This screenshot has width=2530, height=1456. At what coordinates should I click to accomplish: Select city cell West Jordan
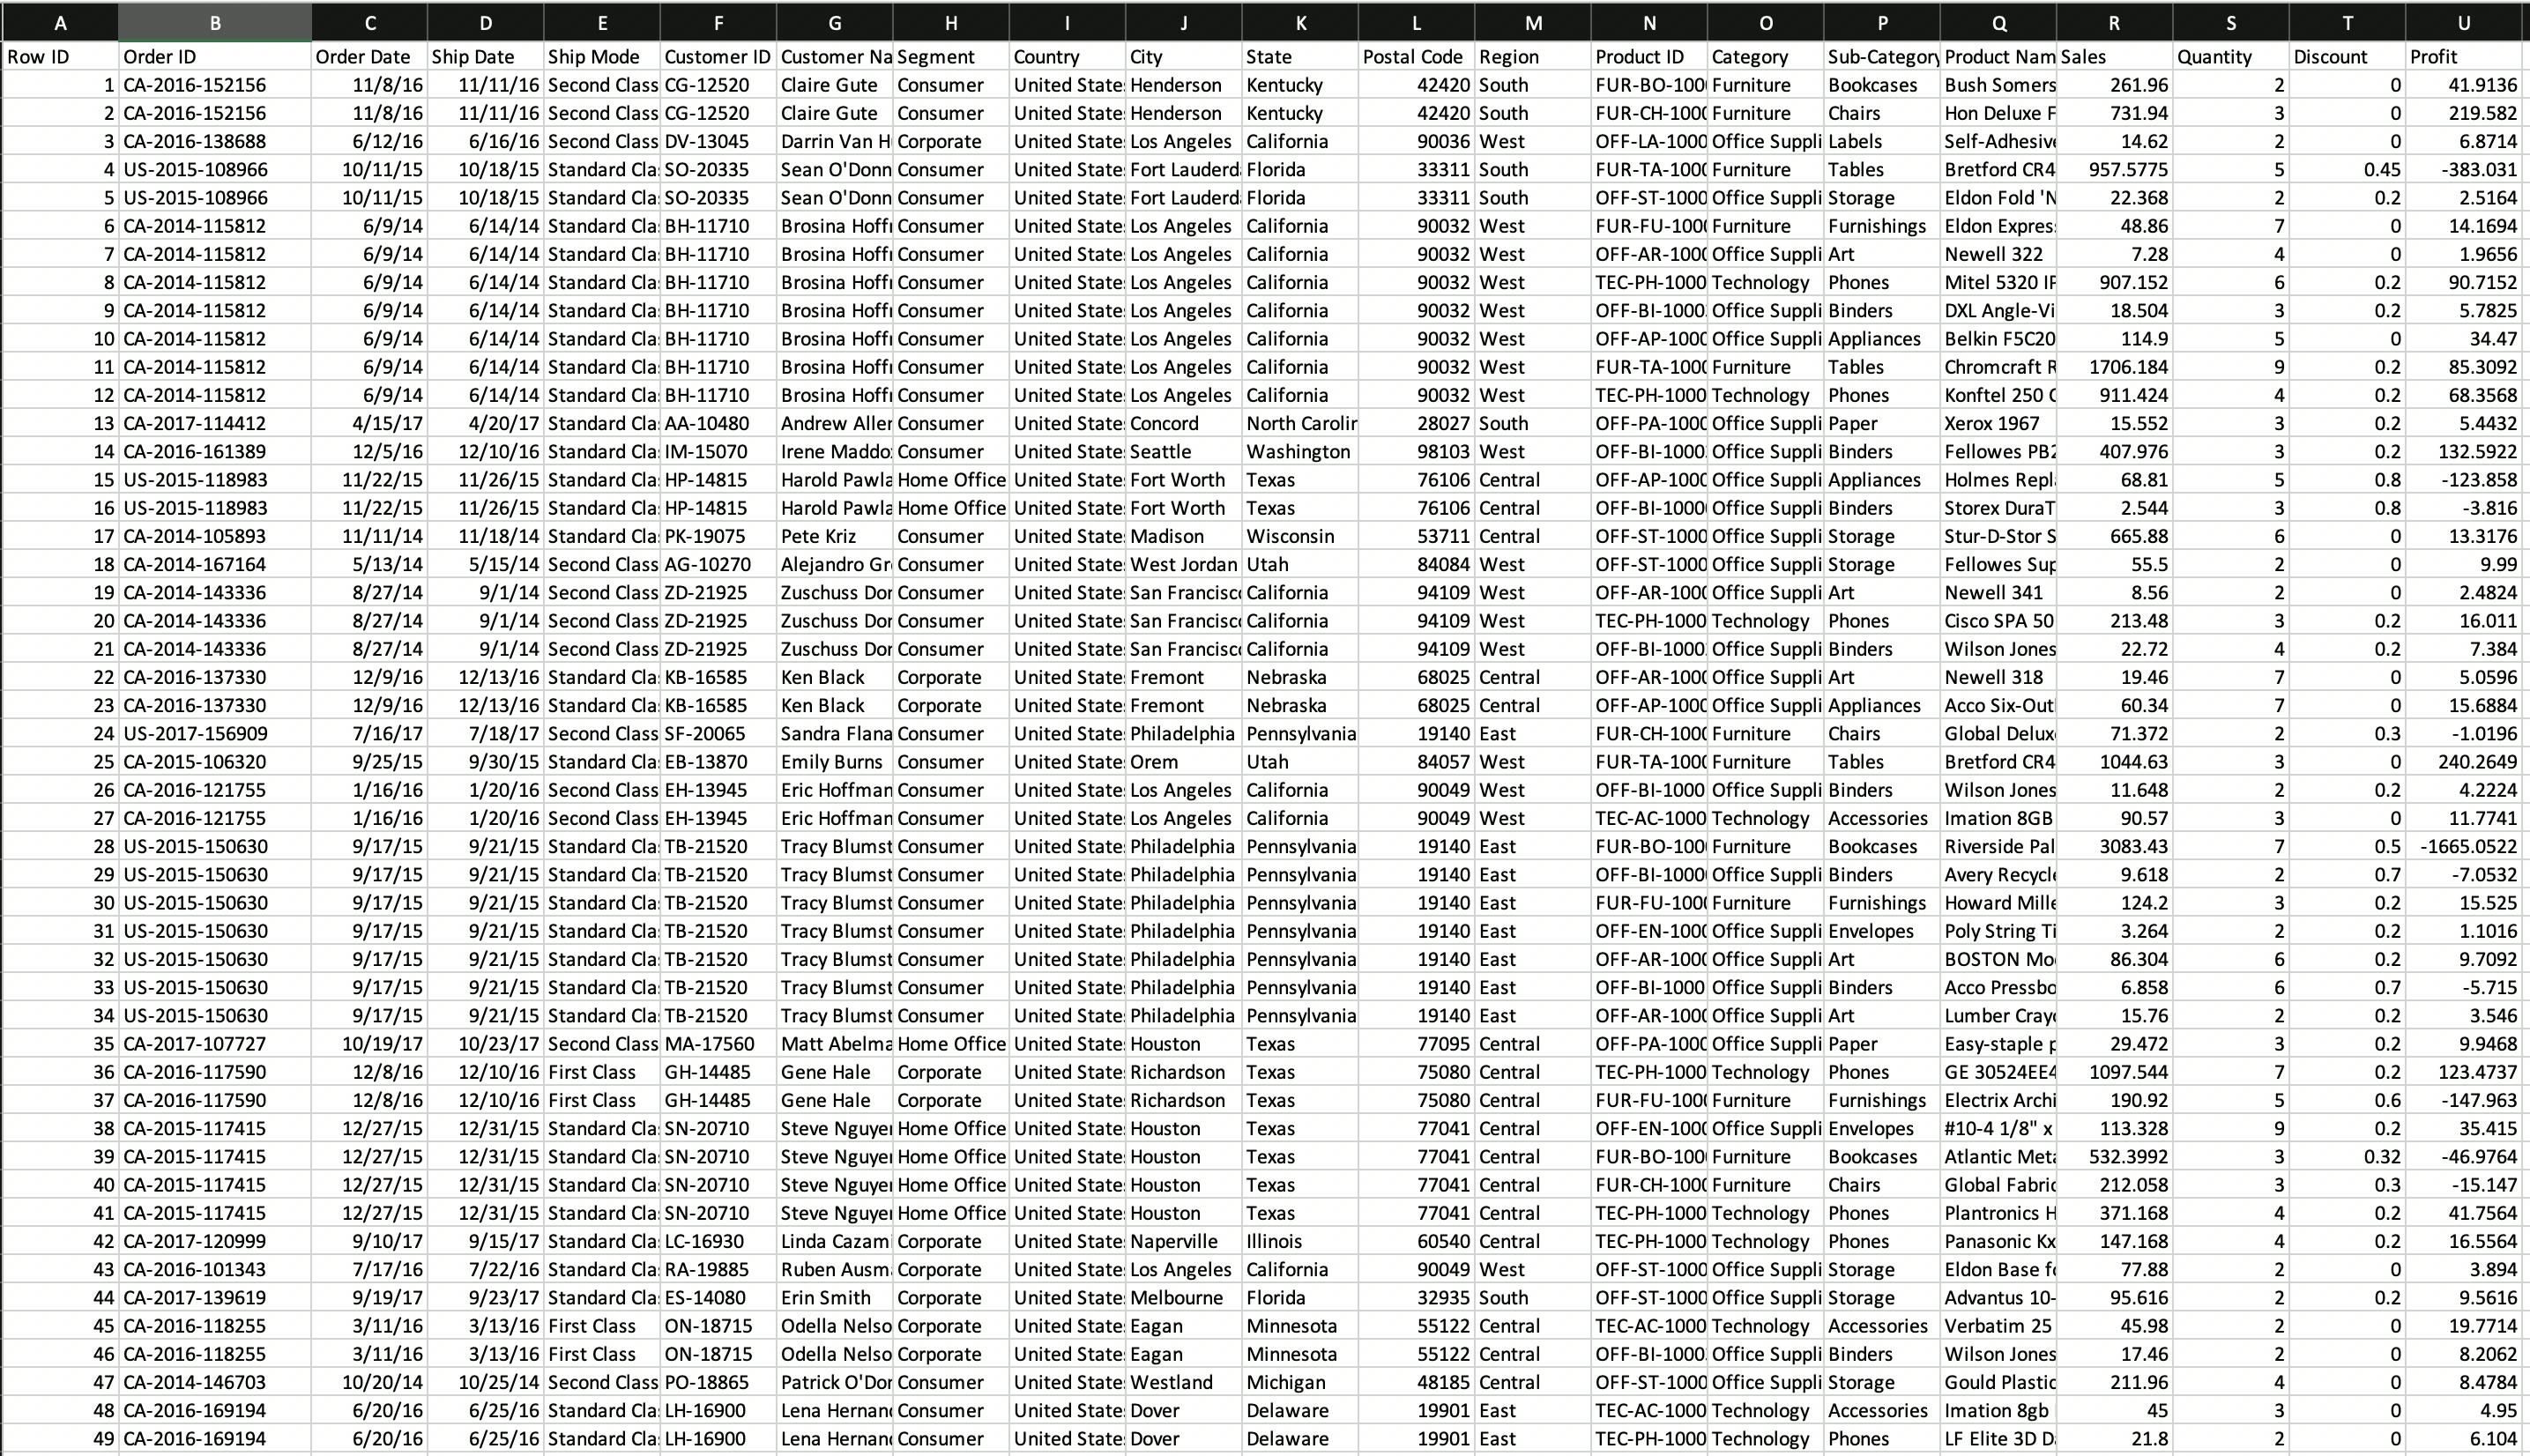point(1184,564)
